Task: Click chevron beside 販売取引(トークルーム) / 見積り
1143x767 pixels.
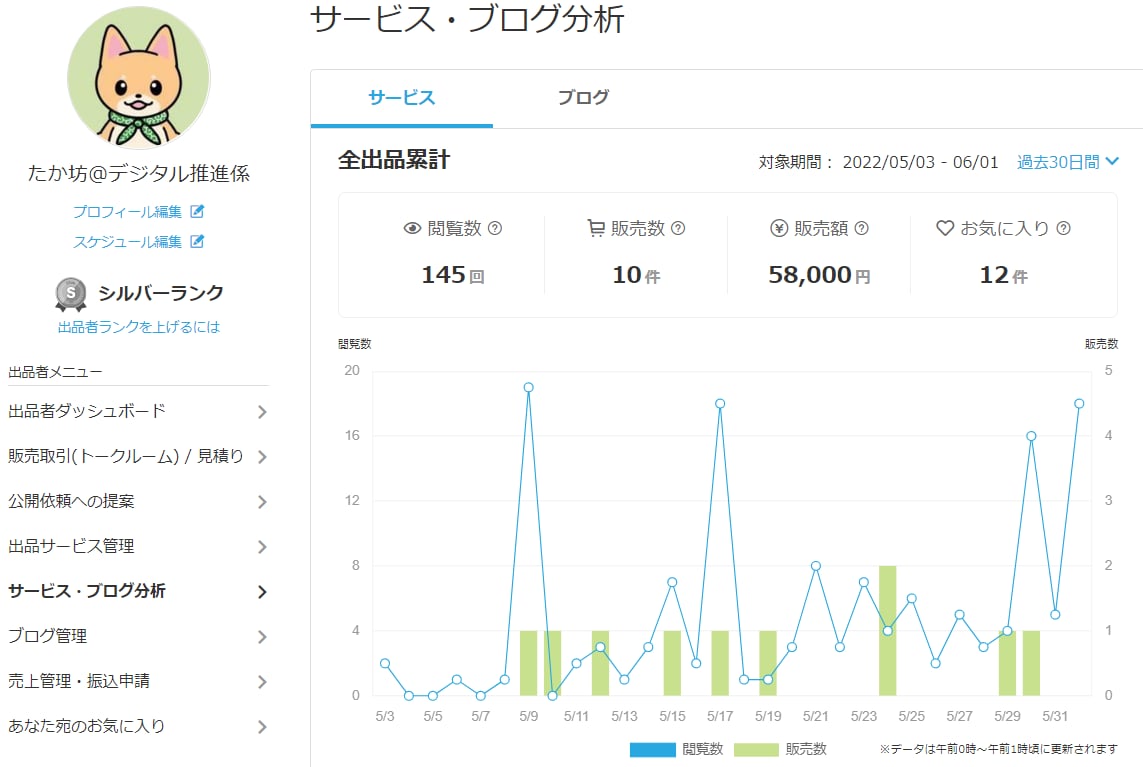Action: tap(262, 457)
